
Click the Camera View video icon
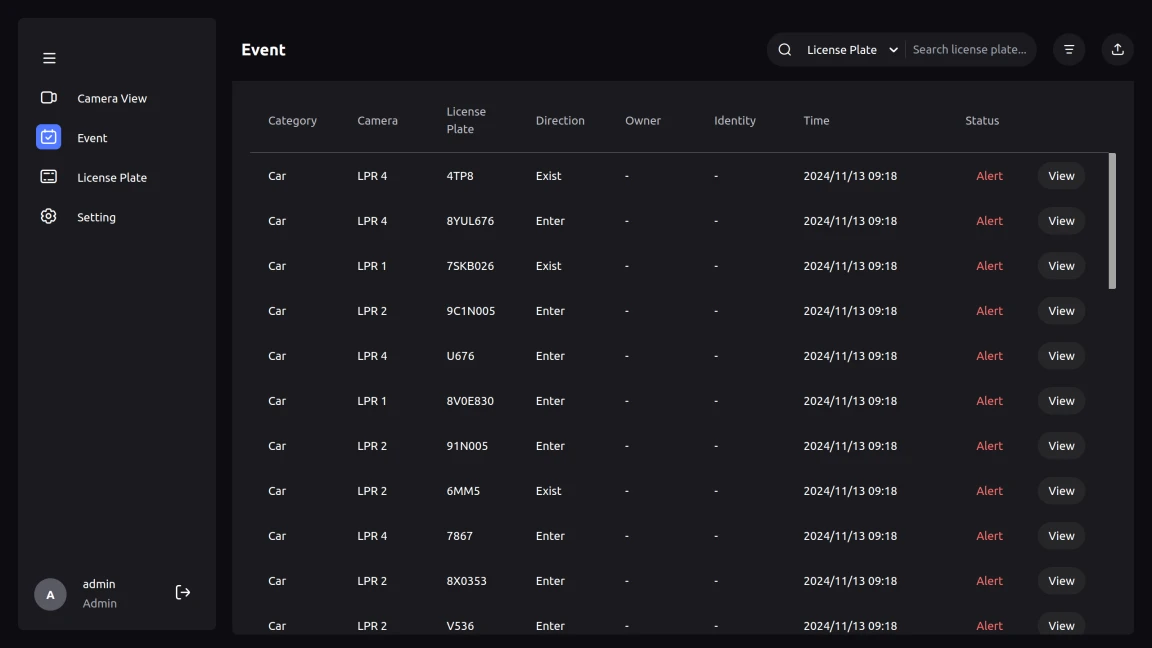pyautogui.click(x=48, y=98)
